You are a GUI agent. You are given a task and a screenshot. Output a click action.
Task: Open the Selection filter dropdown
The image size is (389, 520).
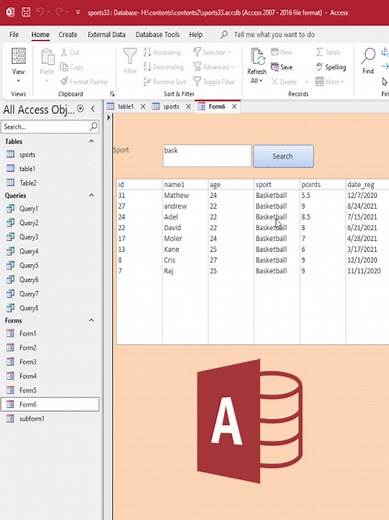[x=212, y=52]
